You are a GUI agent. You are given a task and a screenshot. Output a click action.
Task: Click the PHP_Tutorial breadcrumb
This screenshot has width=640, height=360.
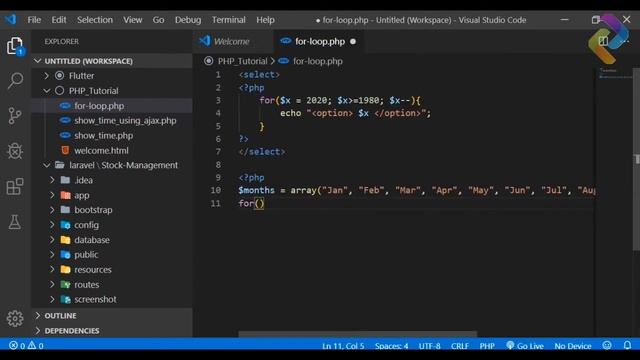(242, 61)
